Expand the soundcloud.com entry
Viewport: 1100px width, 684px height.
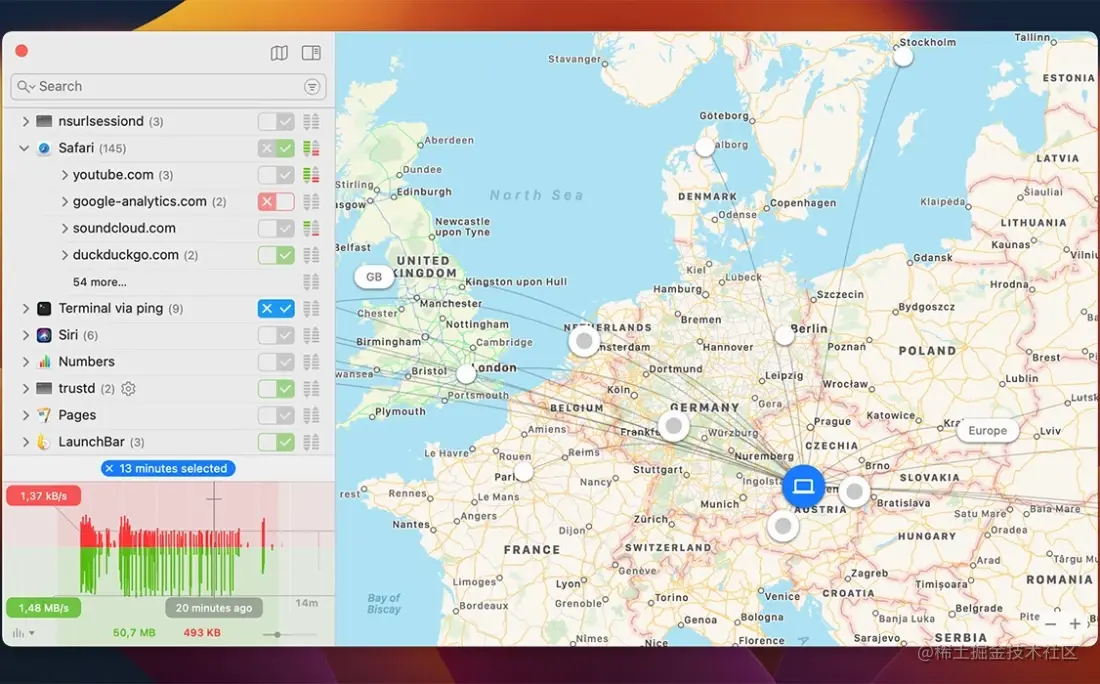pyautogui.click(x=64, y=228)
